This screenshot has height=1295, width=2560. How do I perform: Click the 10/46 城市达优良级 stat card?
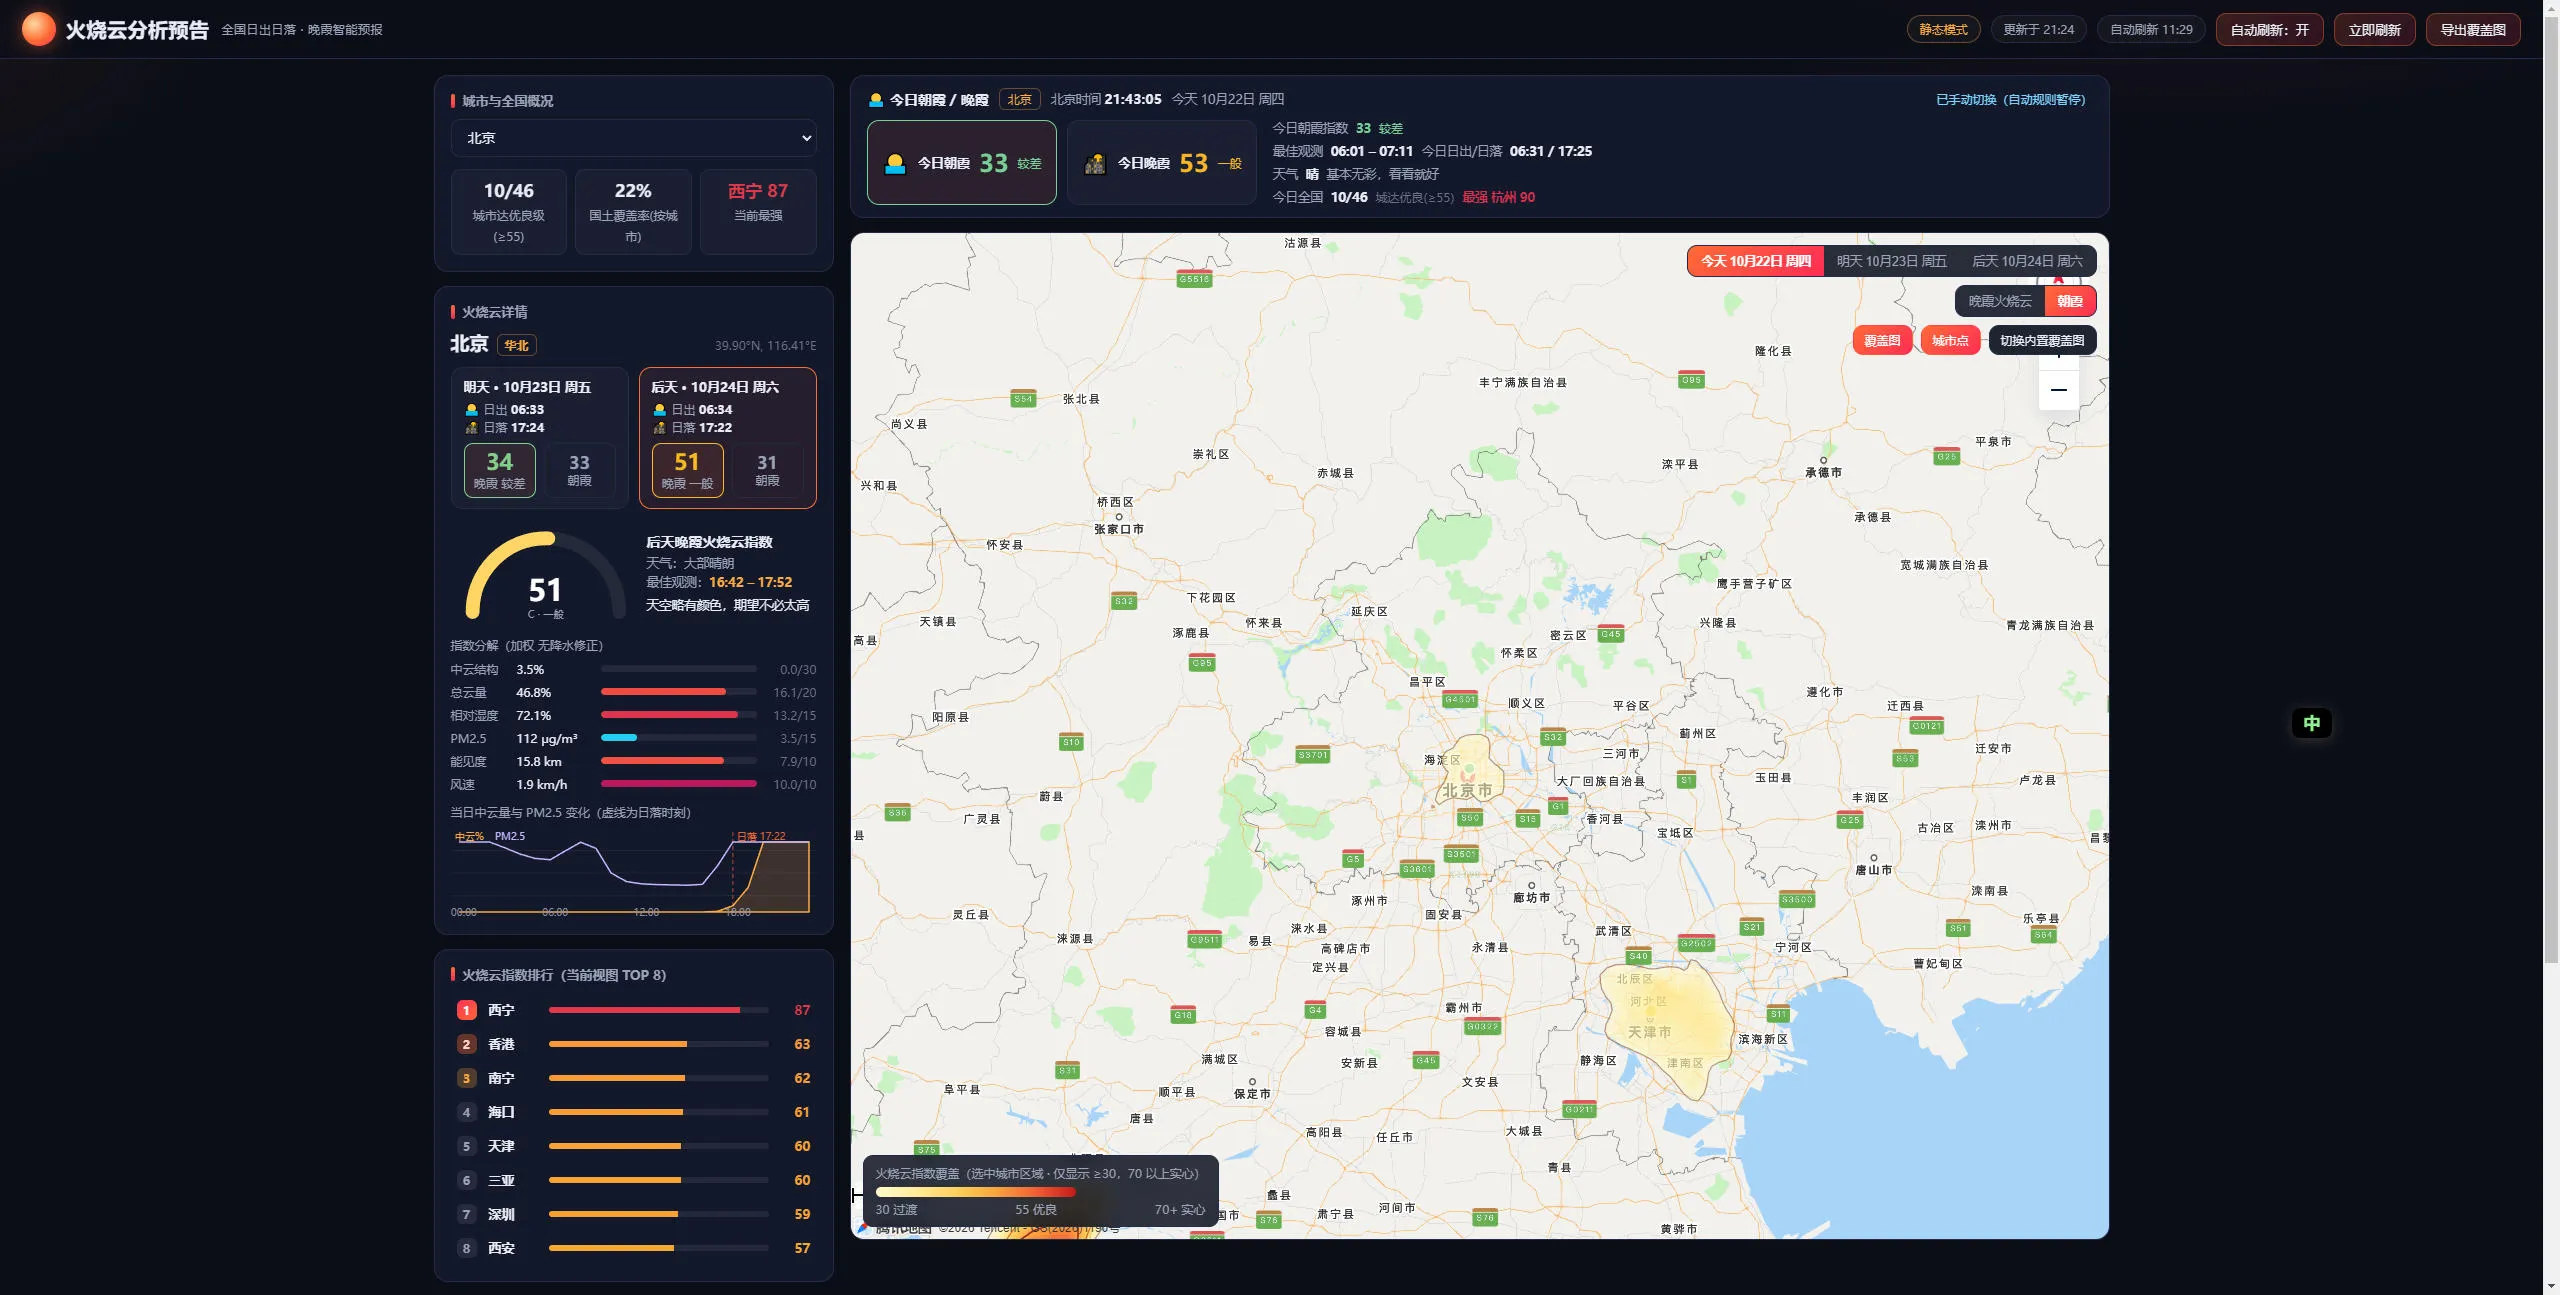click(x=508, y=212)
